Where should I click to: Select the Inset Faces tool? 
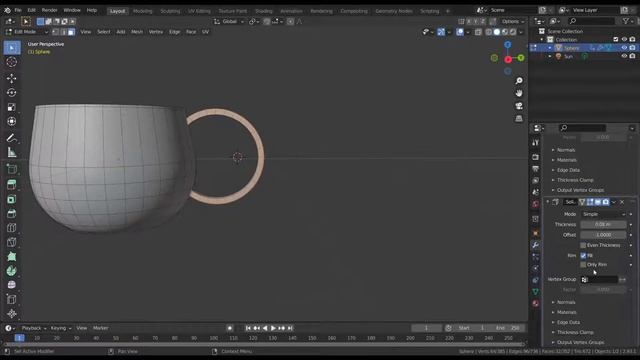12,199
